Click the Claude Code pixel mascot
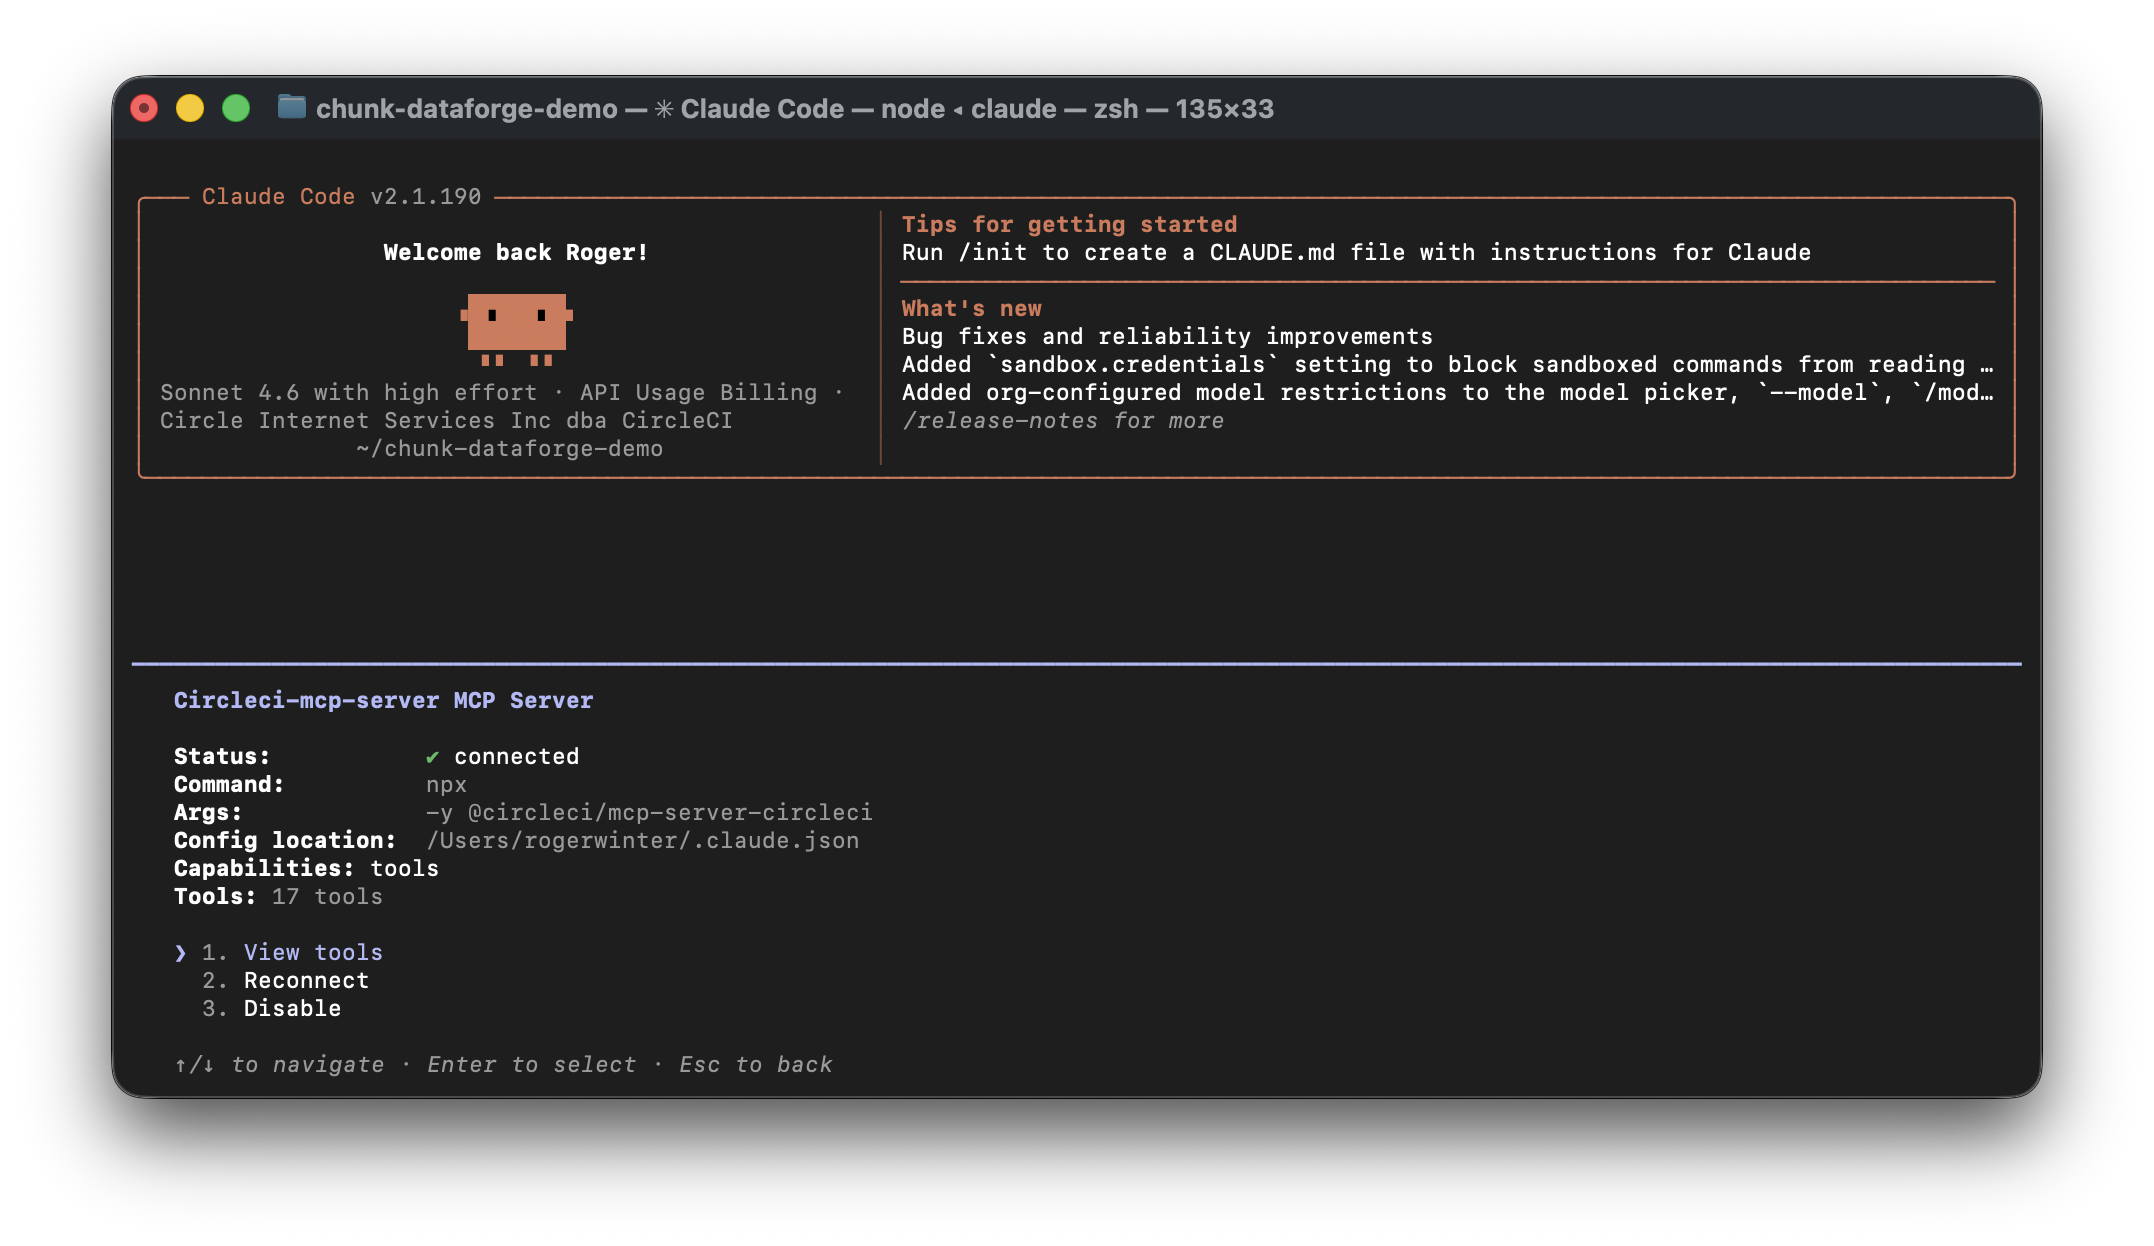 click(516, 329)
